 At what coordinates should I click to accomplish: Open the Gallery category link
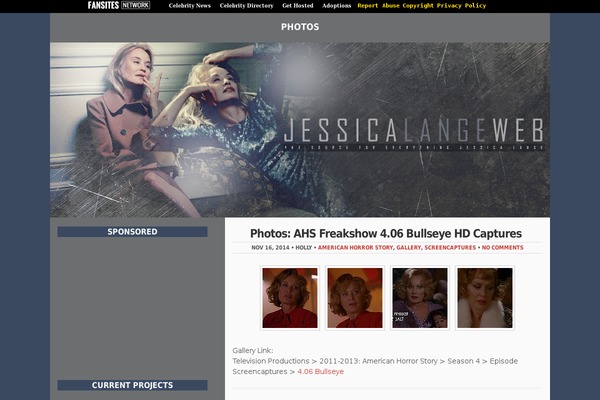408,248
